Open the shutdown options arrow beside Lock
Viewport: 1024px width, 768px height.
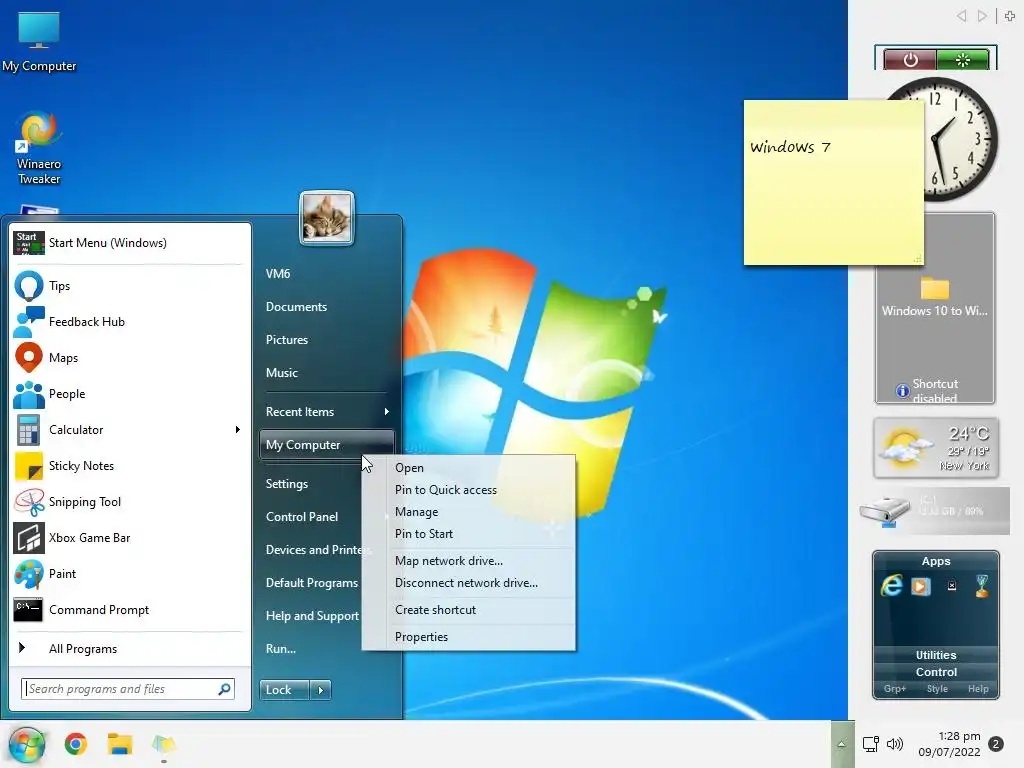click(320, 690)
